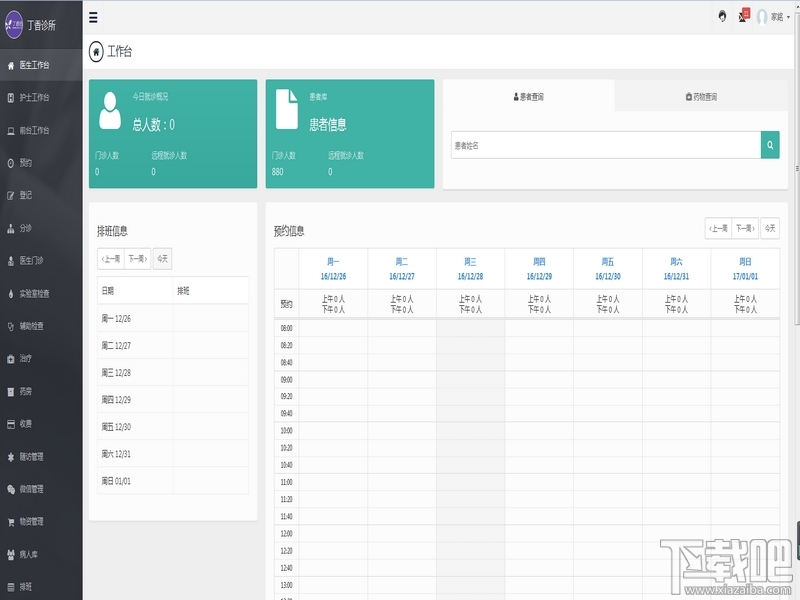Click the 治疗 medkit icon
This screenshot has height=600, width=800.
click(x=11, y=359)
